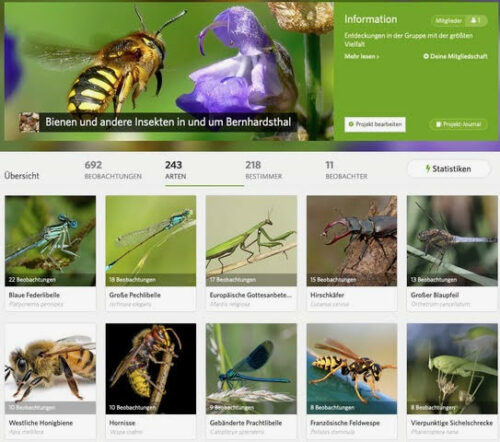Click the Westliche Honigbiene species name

[41, 423]
